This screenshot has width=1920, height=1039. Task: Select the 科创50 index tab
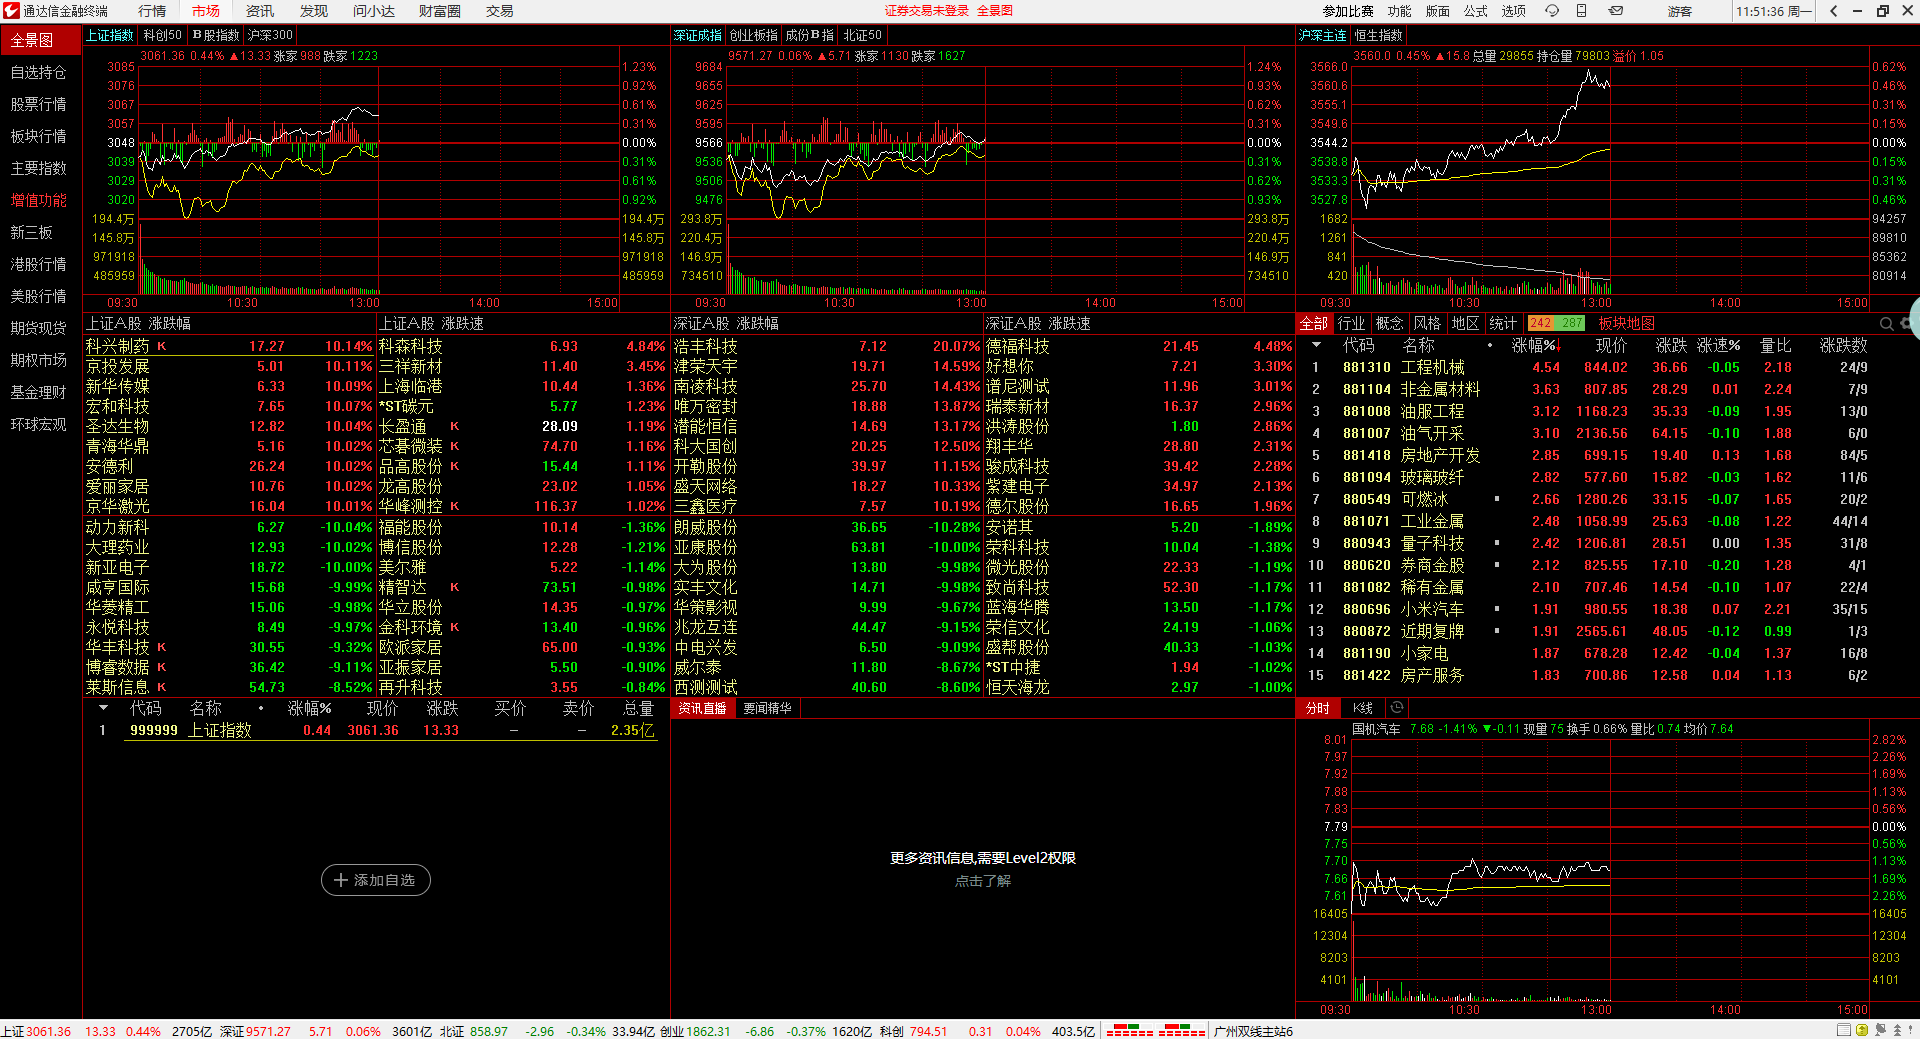pos(163,35)
